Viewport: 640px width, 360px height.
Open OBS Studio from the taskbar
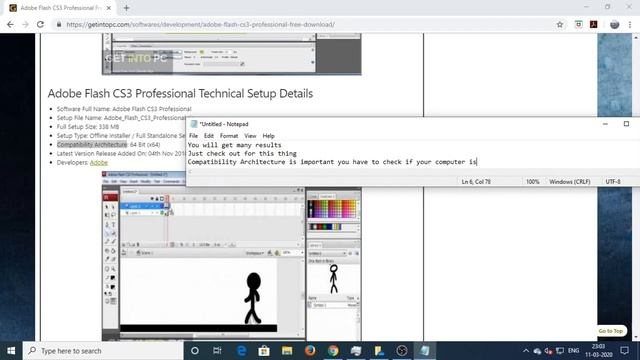(x=402, y=351)
